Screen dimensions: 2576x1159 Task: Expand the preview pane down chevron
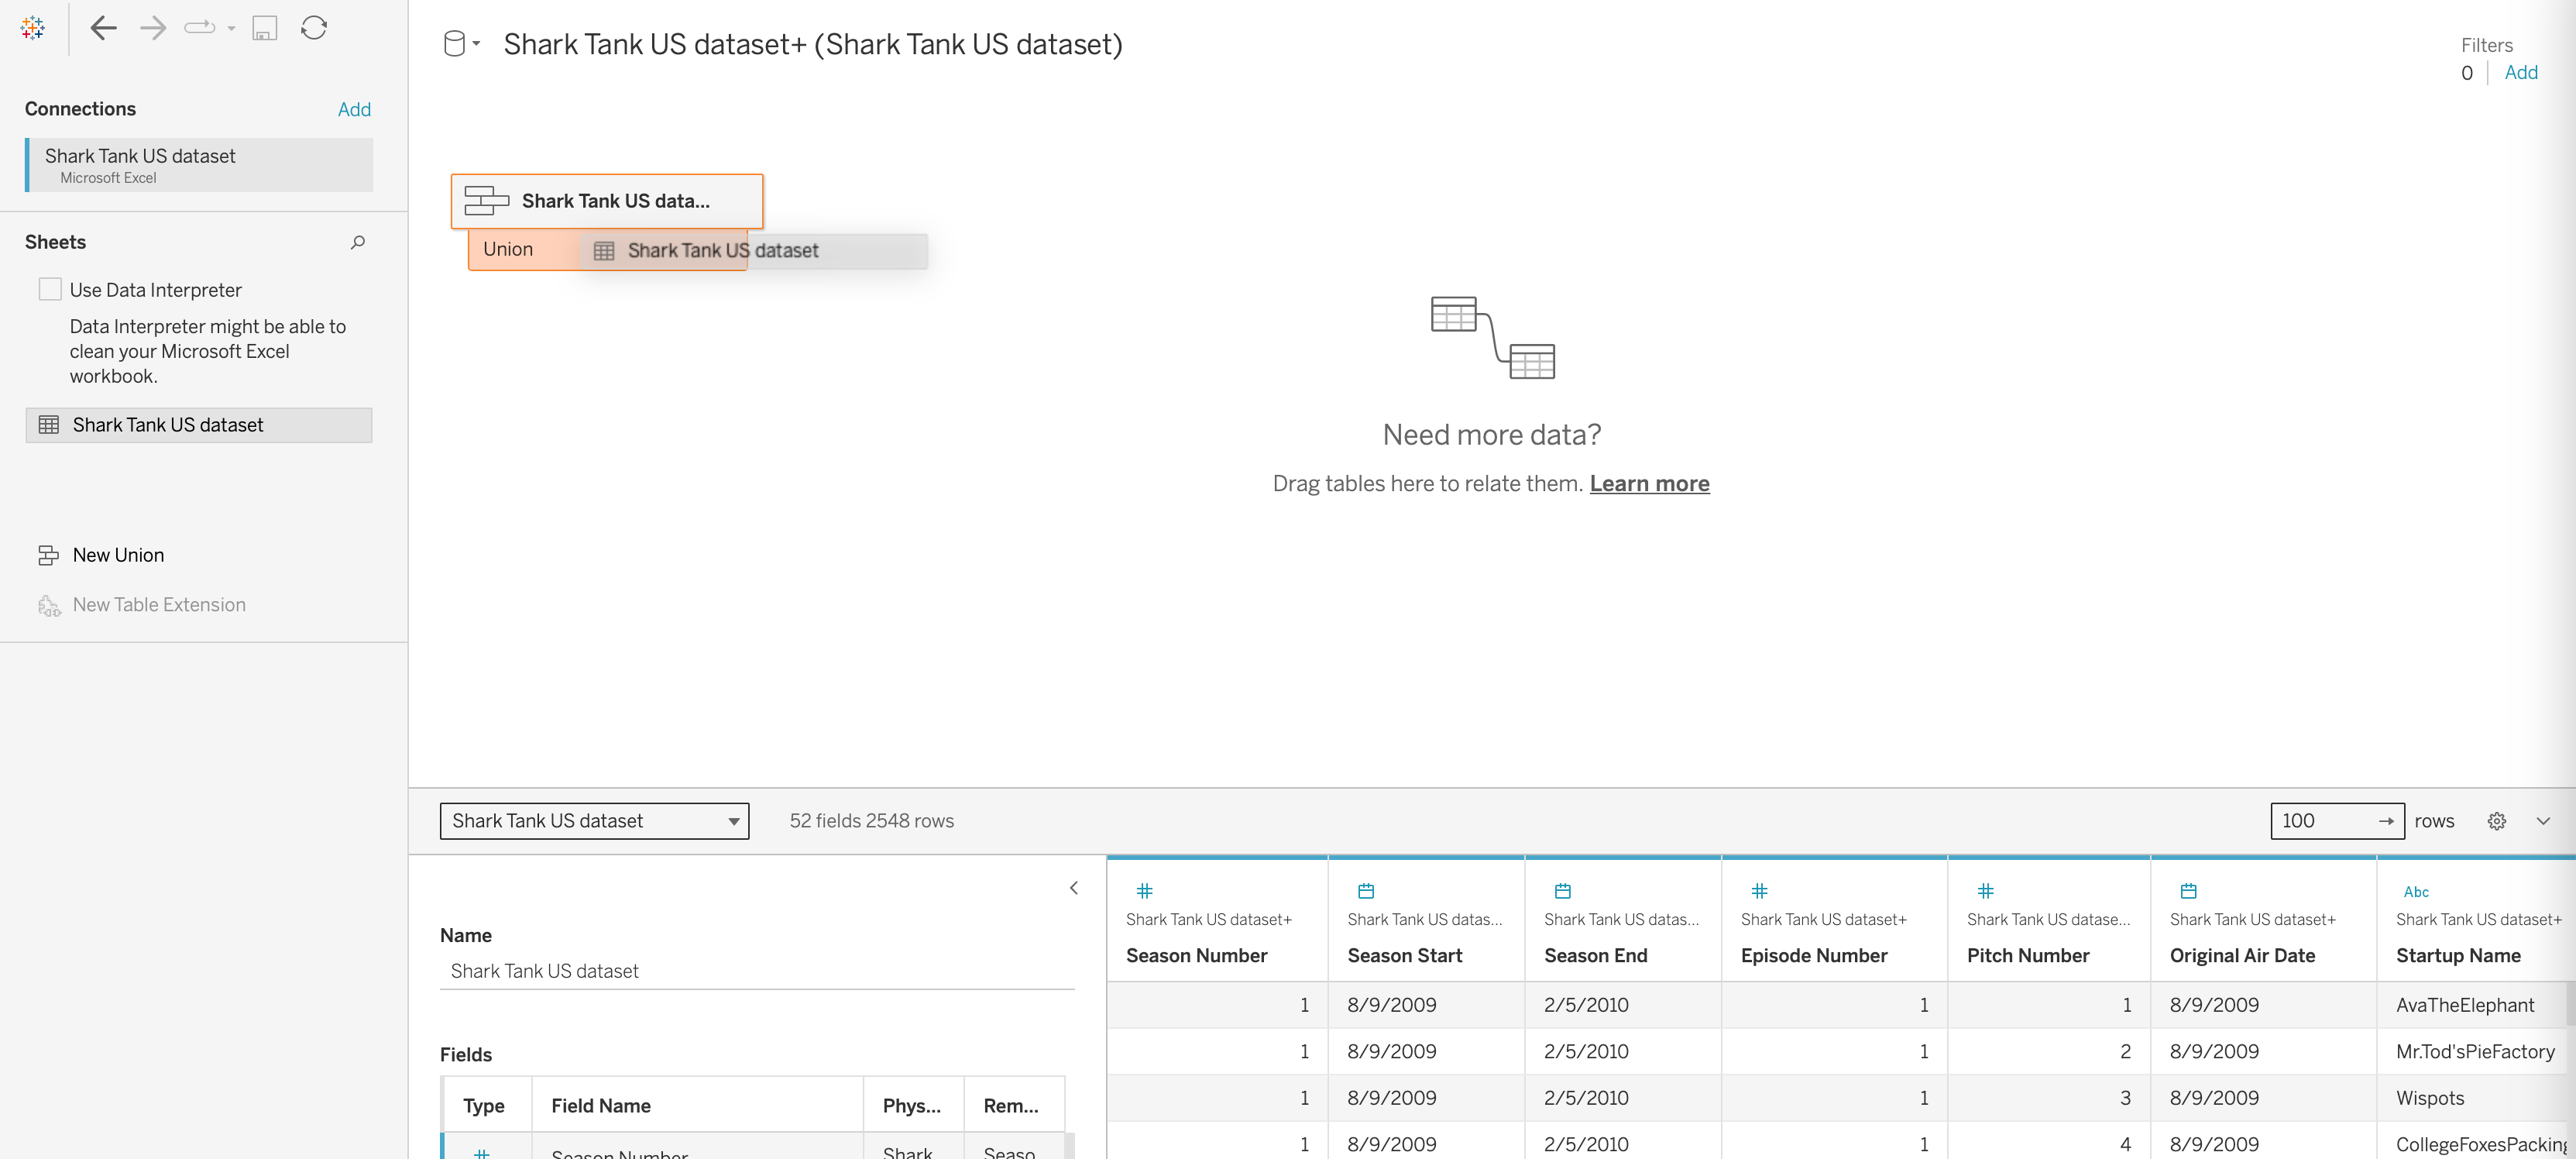2542,821
